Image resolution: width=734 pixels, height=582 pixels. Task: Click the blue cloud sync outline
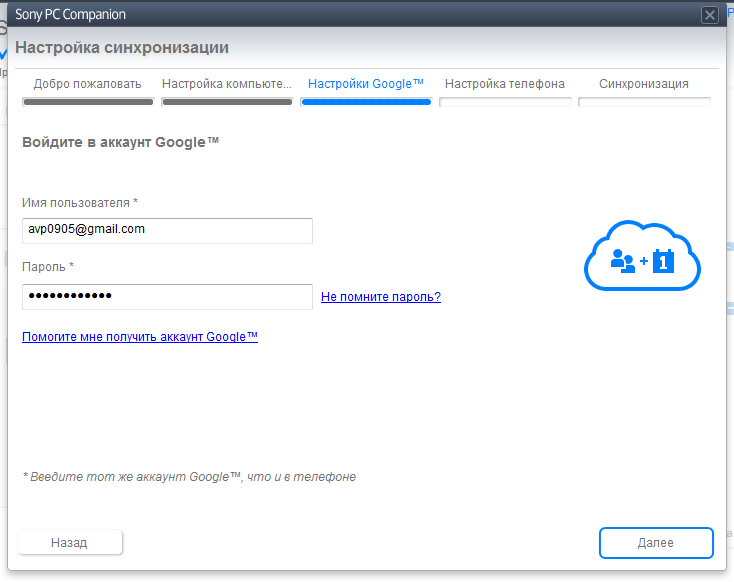coord(642,228)
